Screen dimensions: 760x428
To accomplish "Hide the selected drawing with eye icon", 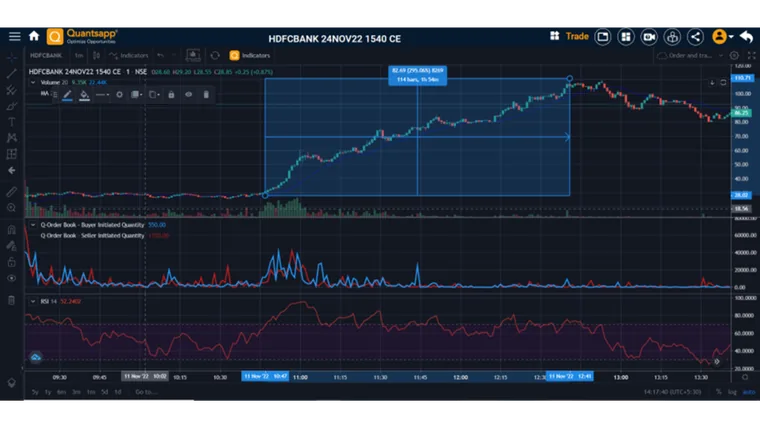I will 189,95.
